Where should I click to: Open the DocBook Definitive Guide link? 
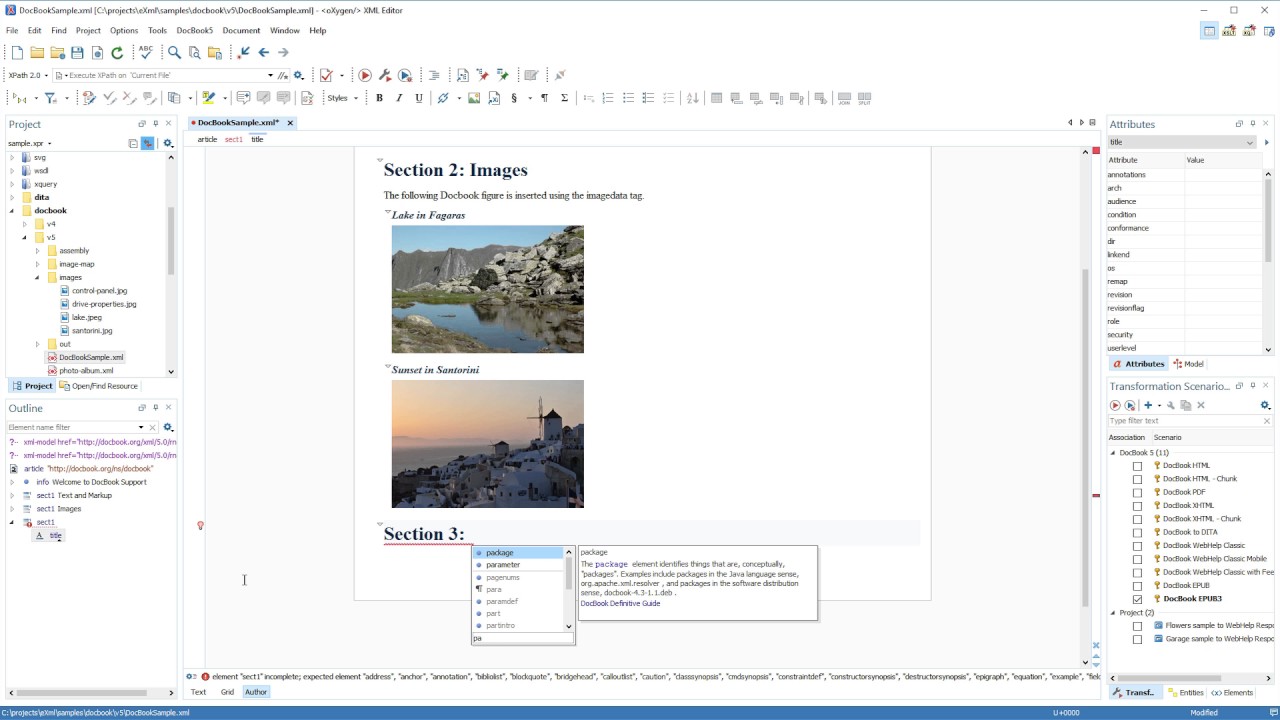pyautogui.click(x=620, y=603)
